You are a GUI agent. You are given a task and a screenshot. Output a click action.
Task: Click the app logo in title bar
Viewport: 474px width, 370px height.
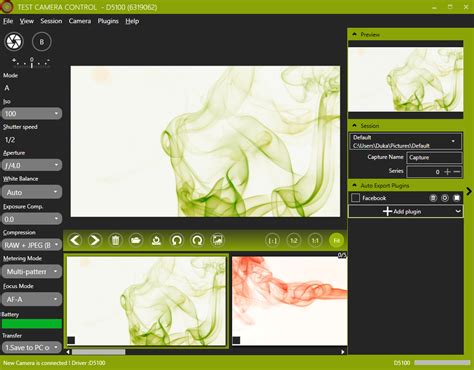(x=7, y=7)
